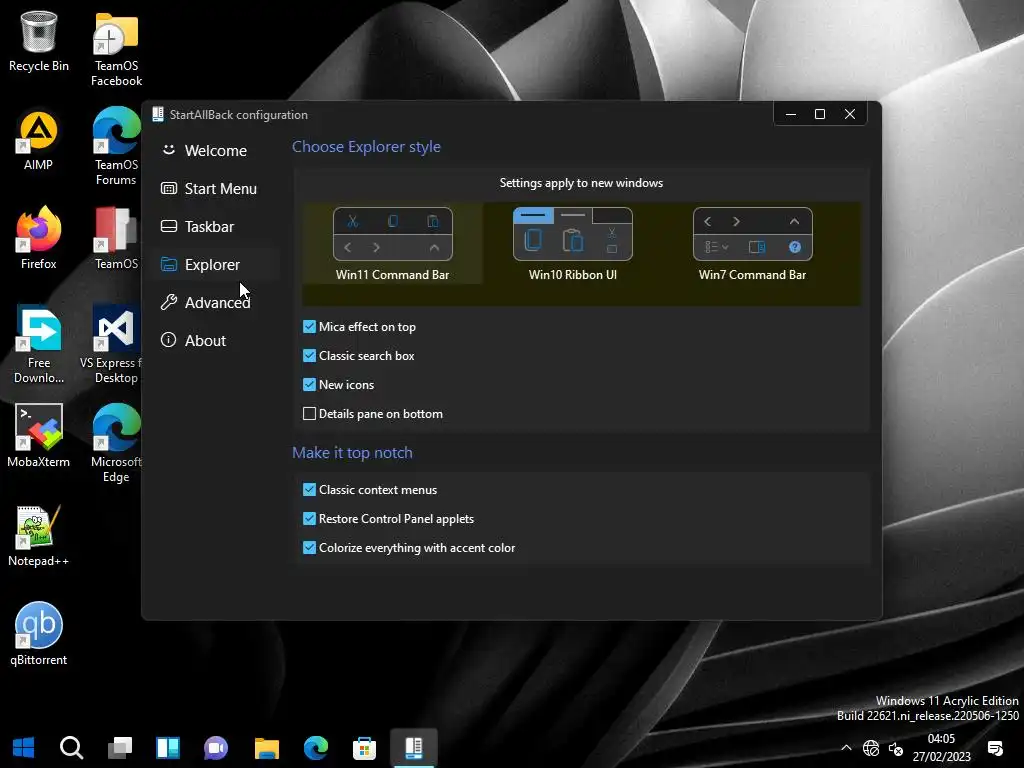1024x768 pixels.
Task: Select the Recycle Bin desktop icon
Action: (39, 42)
